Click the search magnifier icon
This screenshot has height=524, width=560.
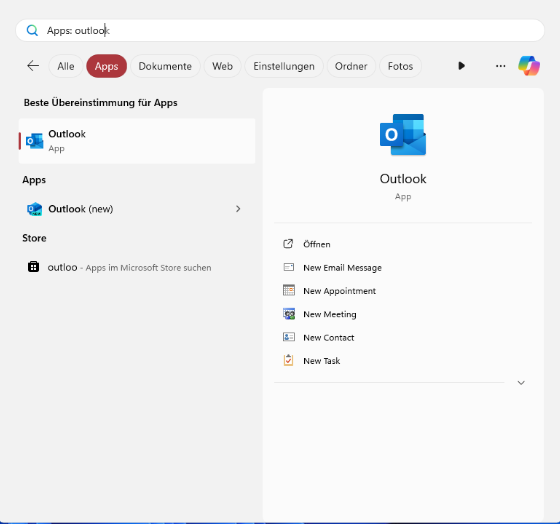(32, 30)
